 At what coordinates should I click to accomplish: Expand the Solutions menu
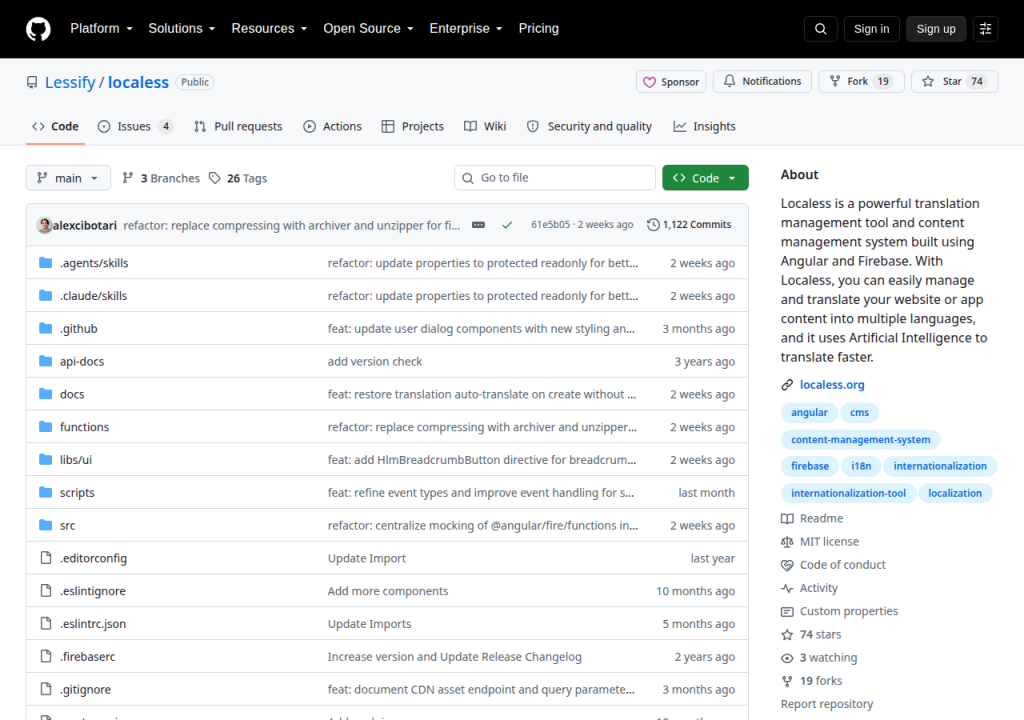(x=182, y=29)
